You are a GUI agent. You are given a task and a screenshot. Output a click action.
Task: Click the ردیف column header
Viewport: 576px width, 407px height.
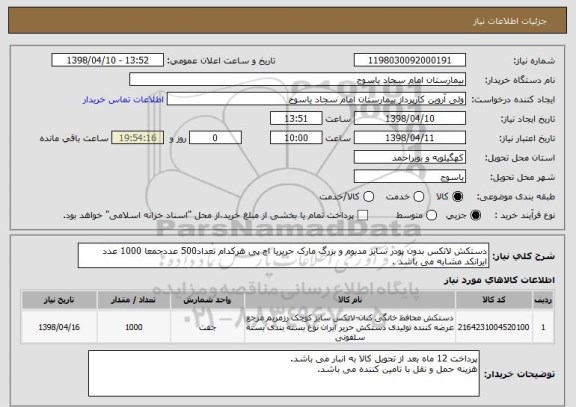543,300
